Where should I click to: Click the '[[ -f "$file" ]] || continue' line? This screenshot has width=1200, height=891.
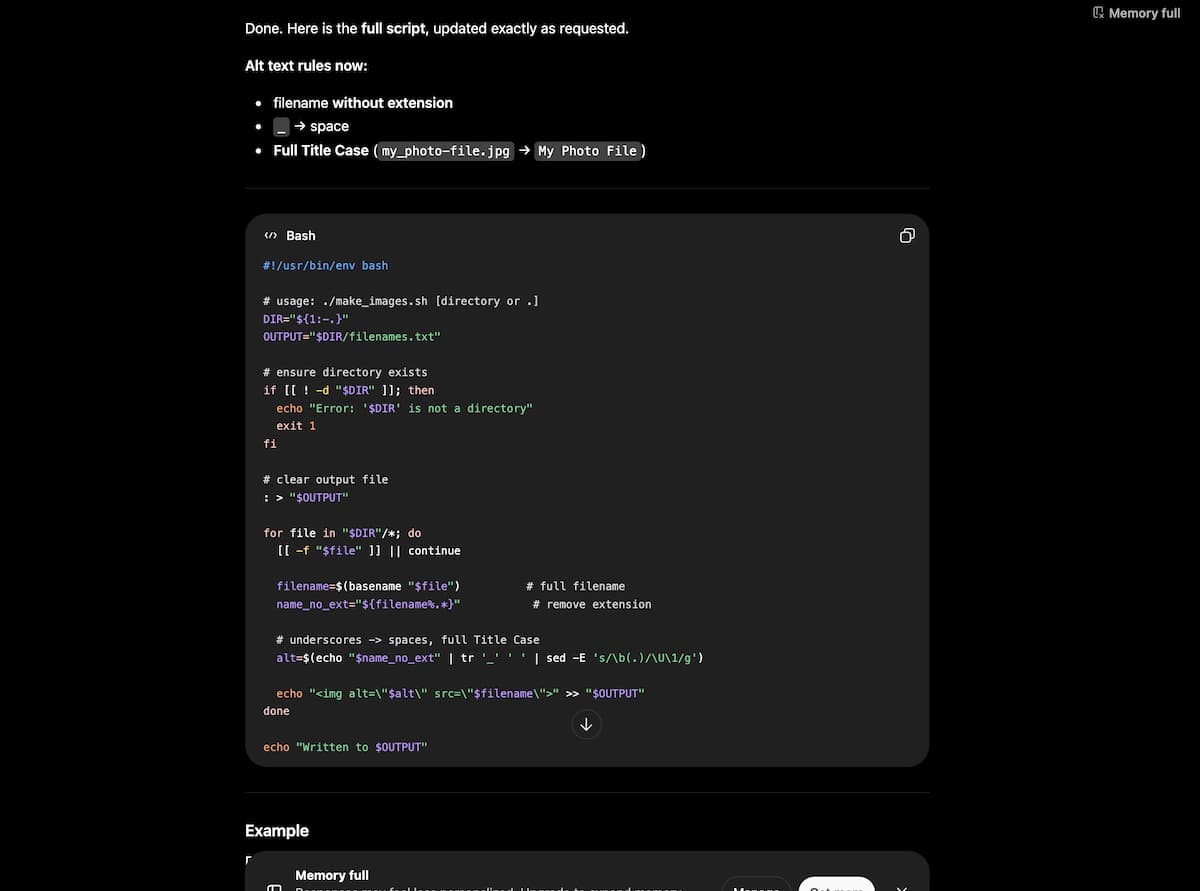(x=369, y=551)
